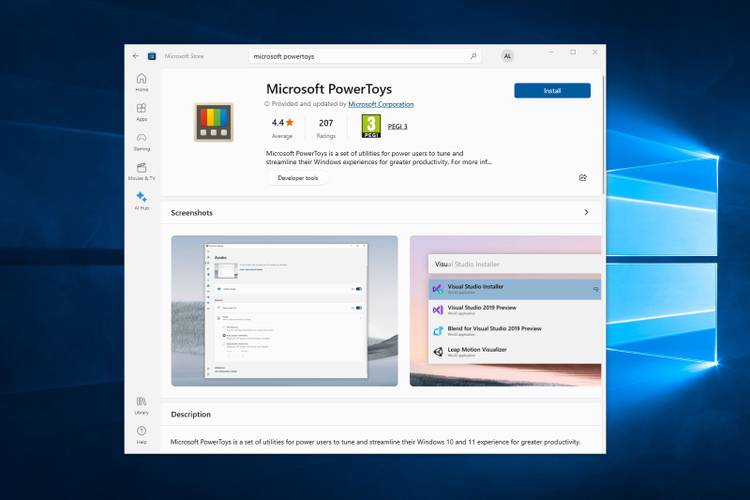
Task: Install Microsoft PowerToys
Action: click(552, 90)
